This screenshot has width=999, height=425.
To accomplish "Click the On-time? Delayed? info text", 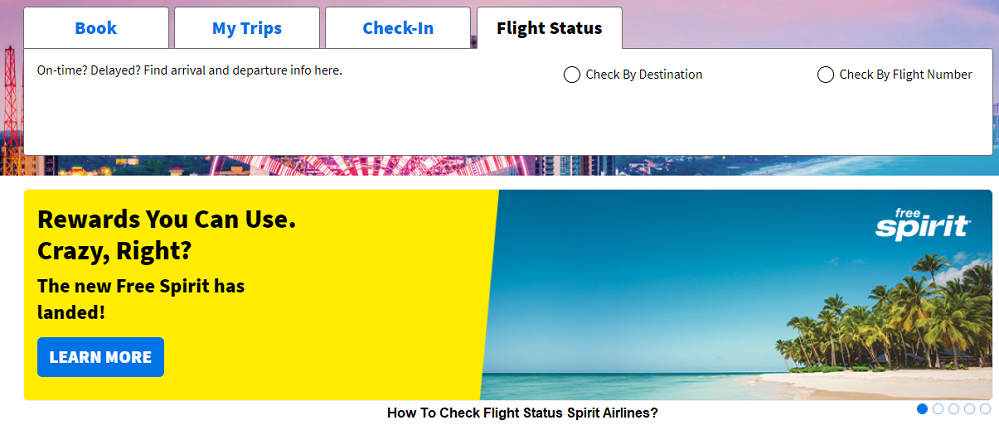I will pos(190,71).
